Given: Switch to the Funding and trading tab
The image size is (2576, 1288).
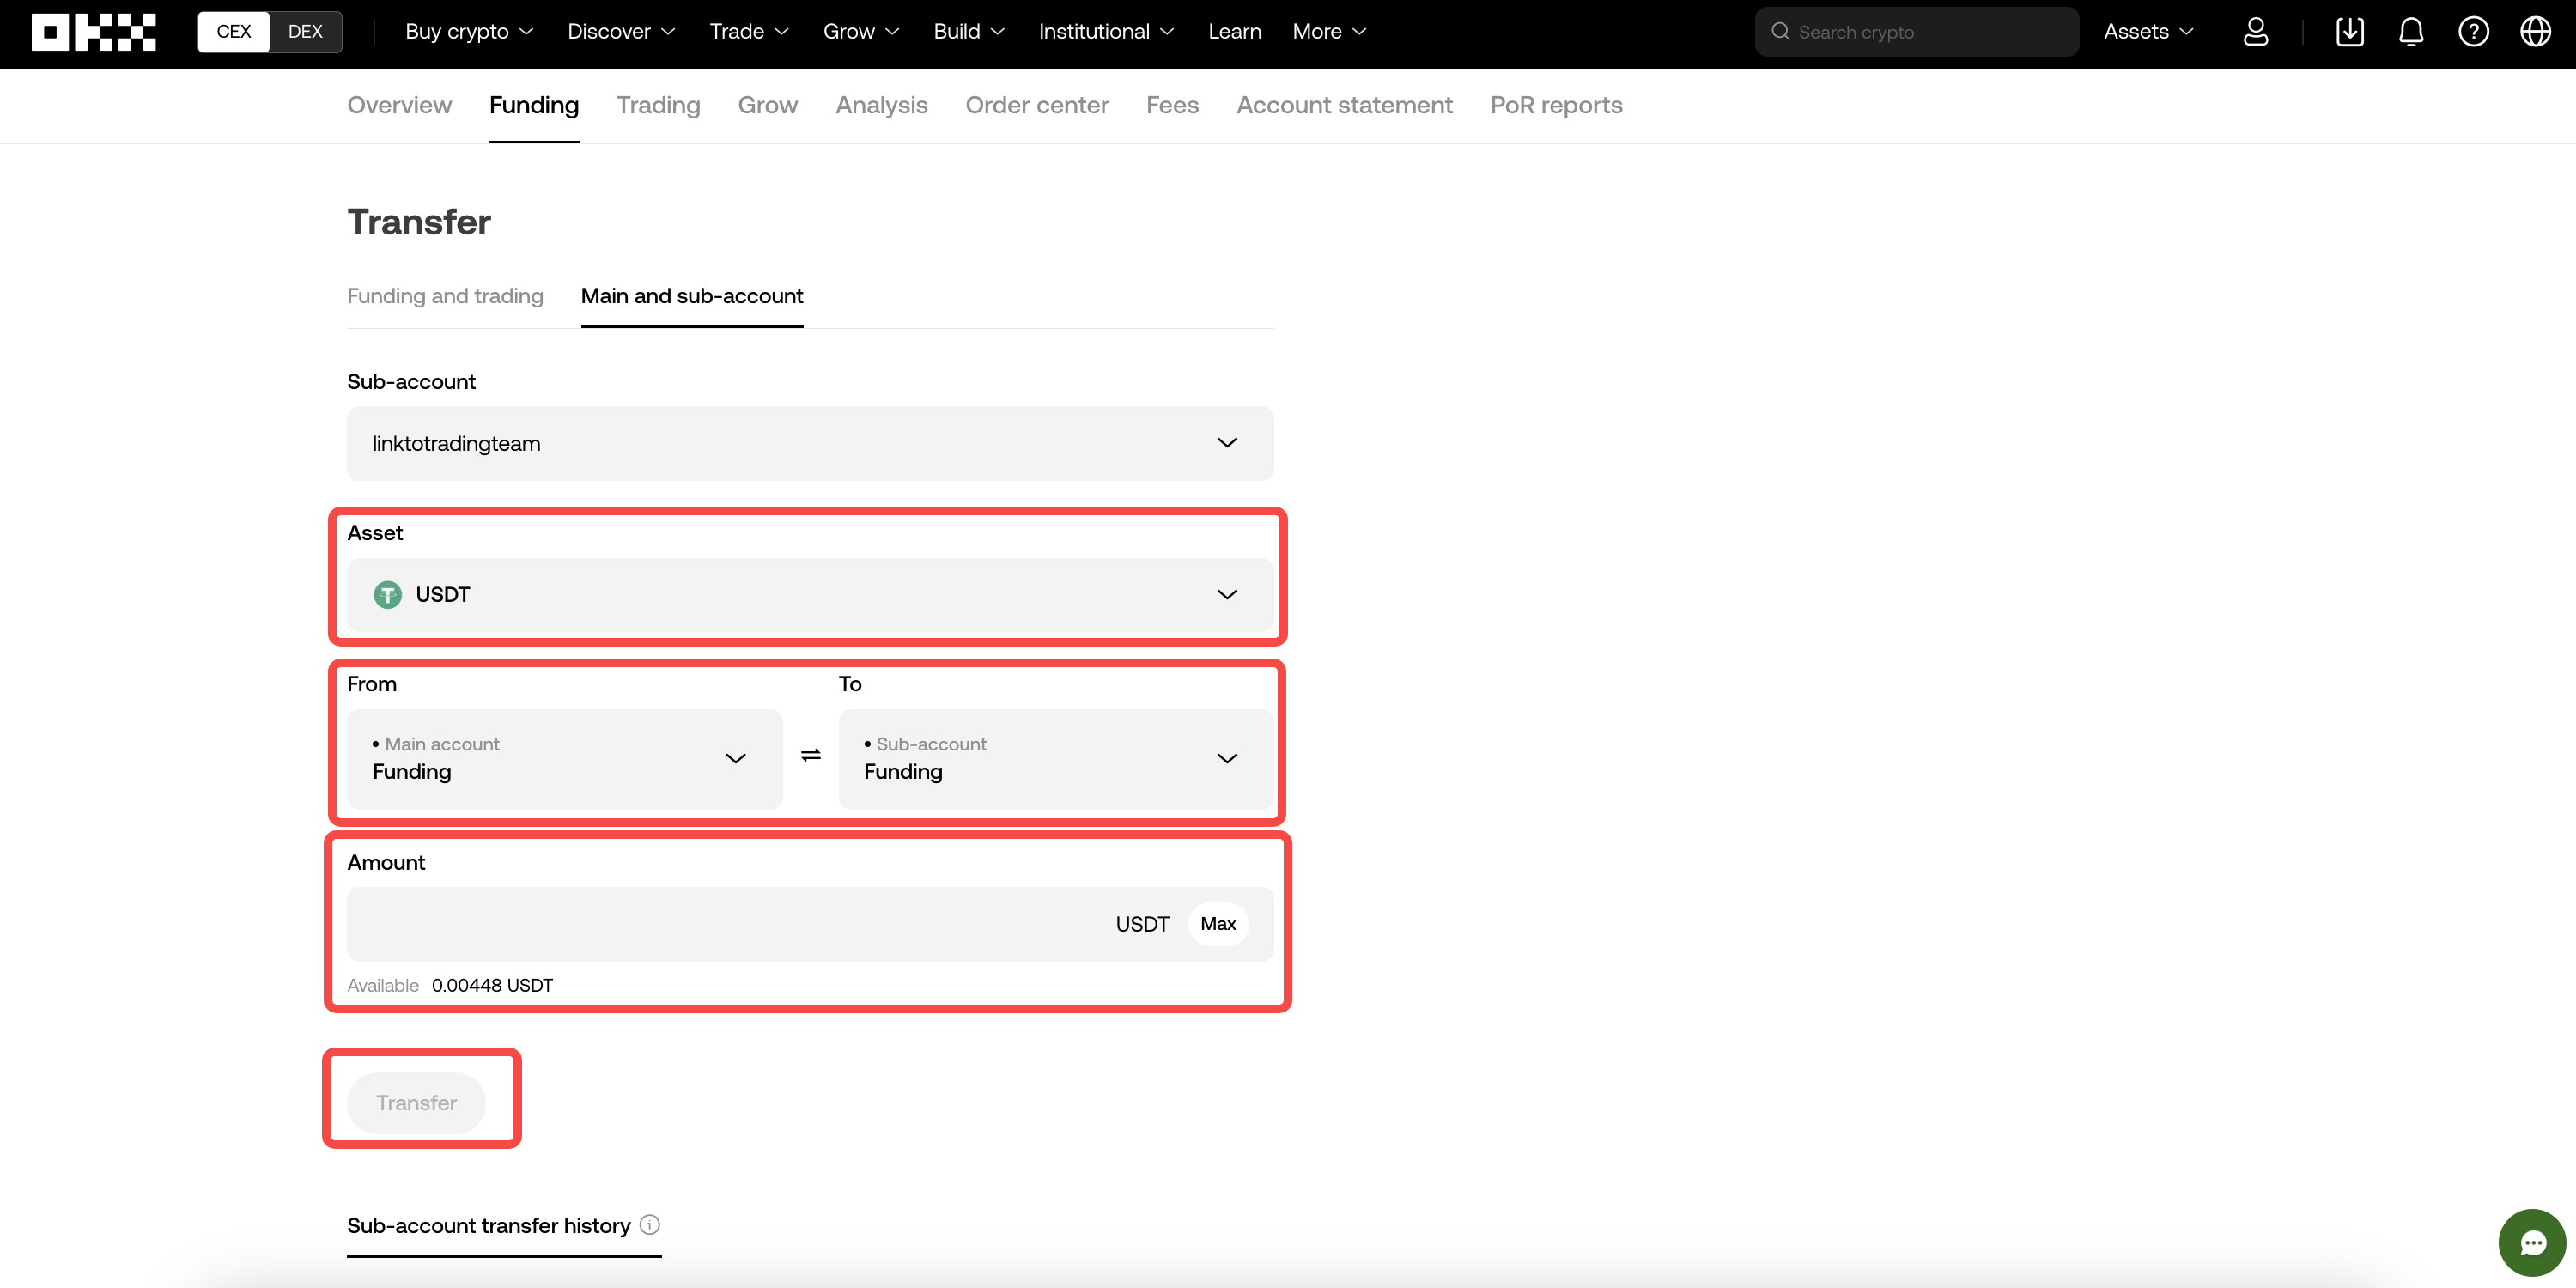Looking at the screenshot, I should 445,296.
